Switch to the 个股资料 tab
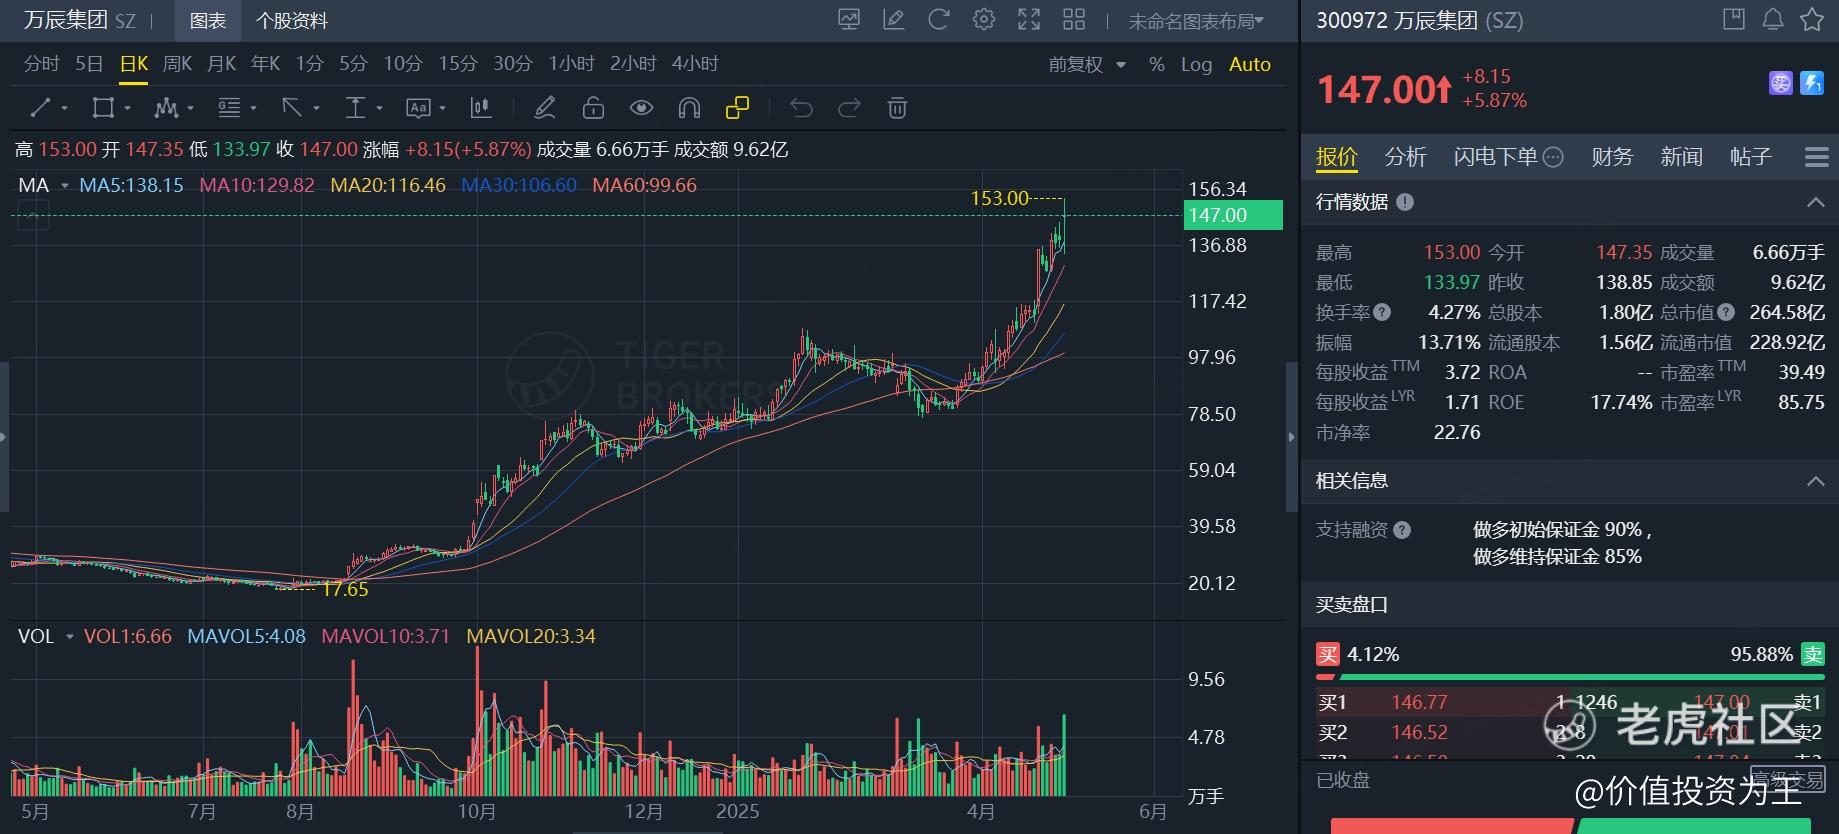The image size is (1839, 834). [x=292, y=21]
